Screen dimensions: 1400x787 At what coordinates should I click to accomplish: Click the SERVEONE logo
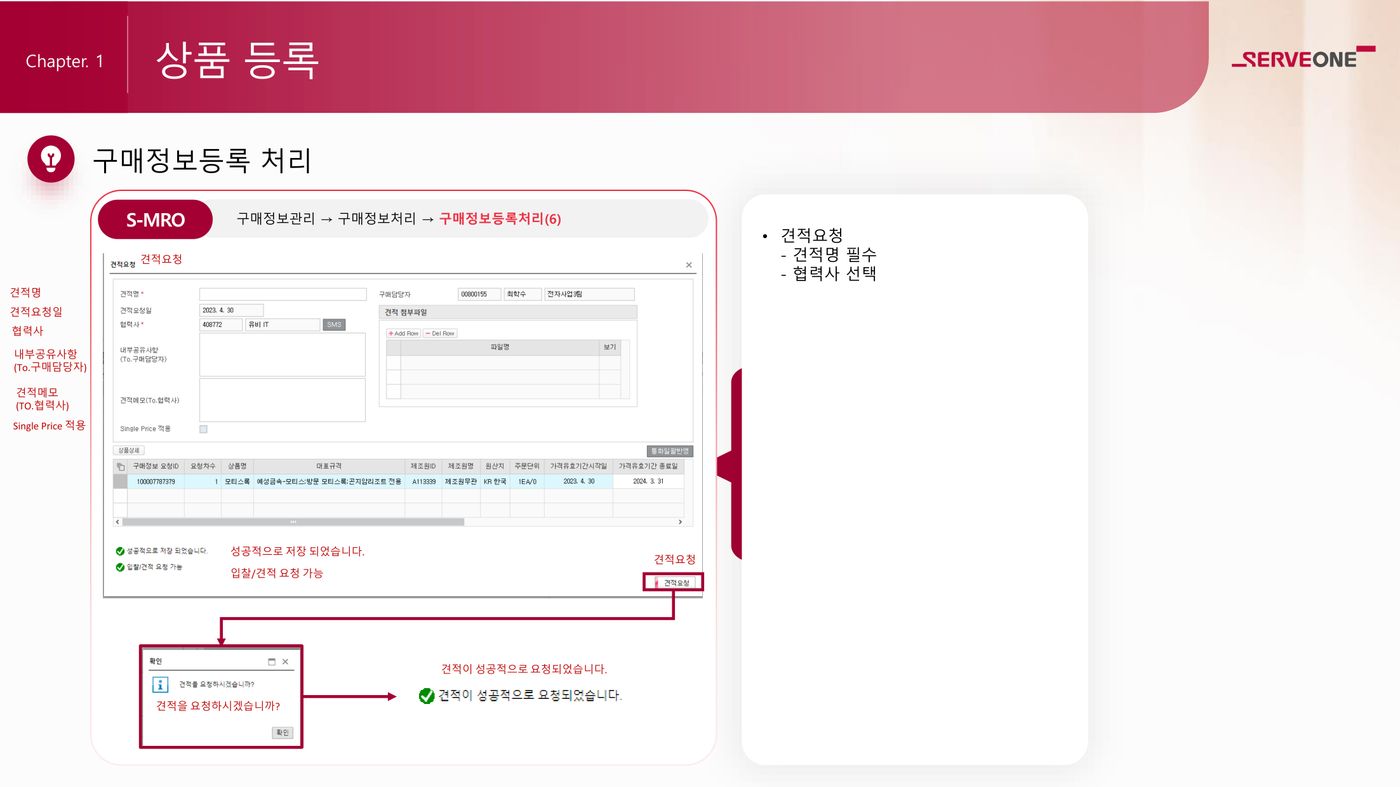[x=1302, y=60]
